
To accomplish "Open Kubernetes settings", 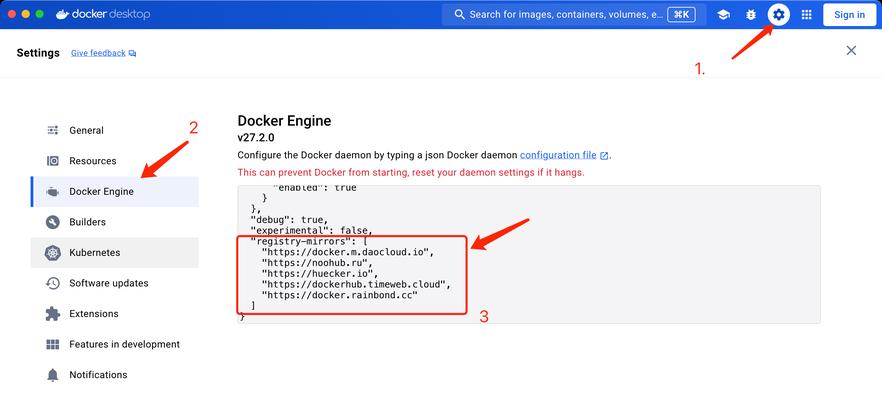I will pos(115,253).
